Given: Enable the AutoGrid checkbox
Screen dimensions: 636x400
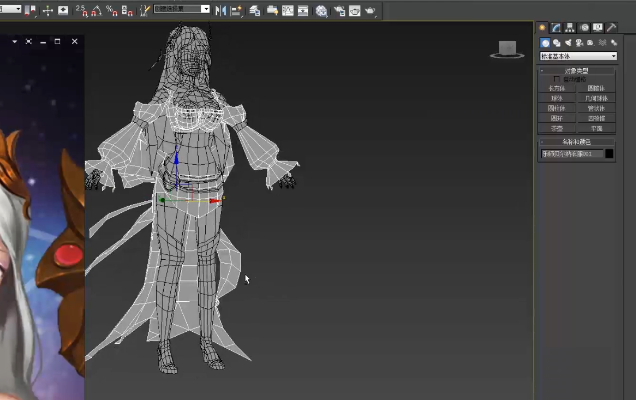Looking at the screenshot, I should [557, 79].
